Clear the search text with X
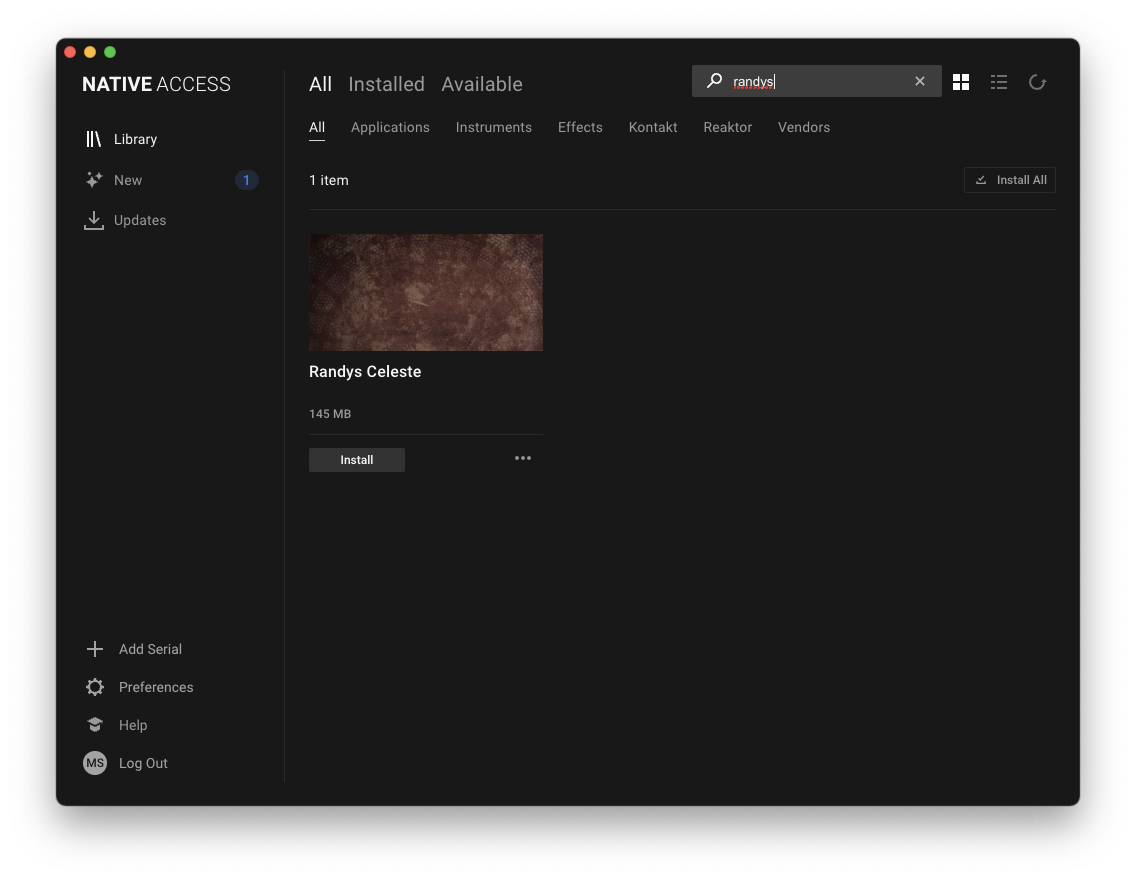 point(919,81)
